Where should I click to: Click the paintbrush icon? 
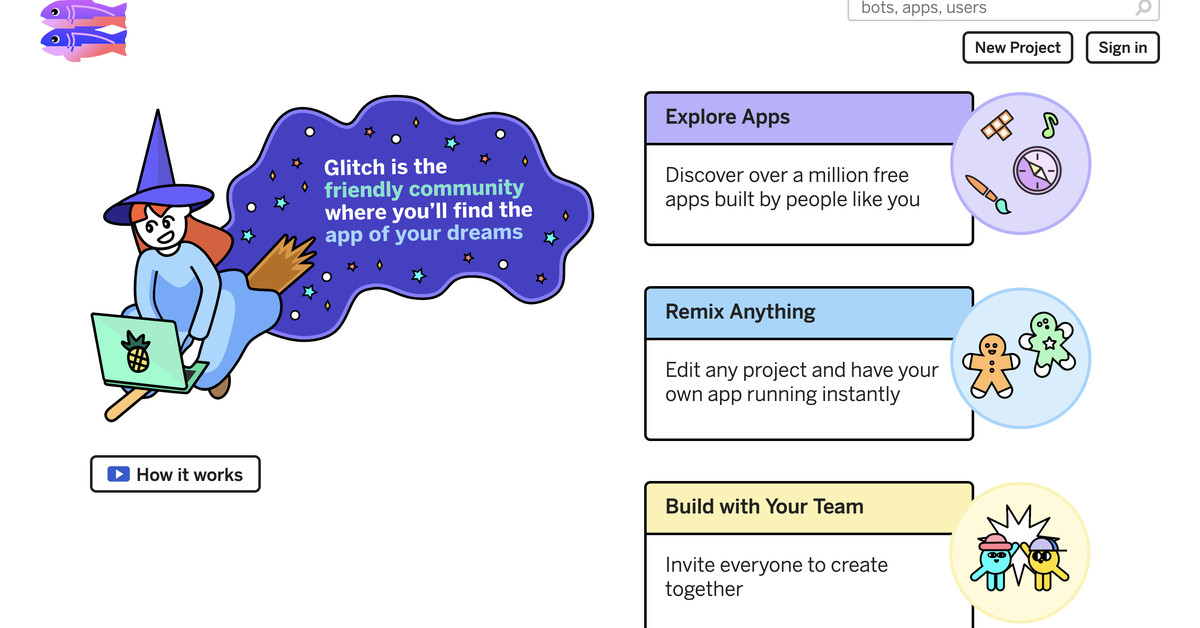tap(987, 193)
